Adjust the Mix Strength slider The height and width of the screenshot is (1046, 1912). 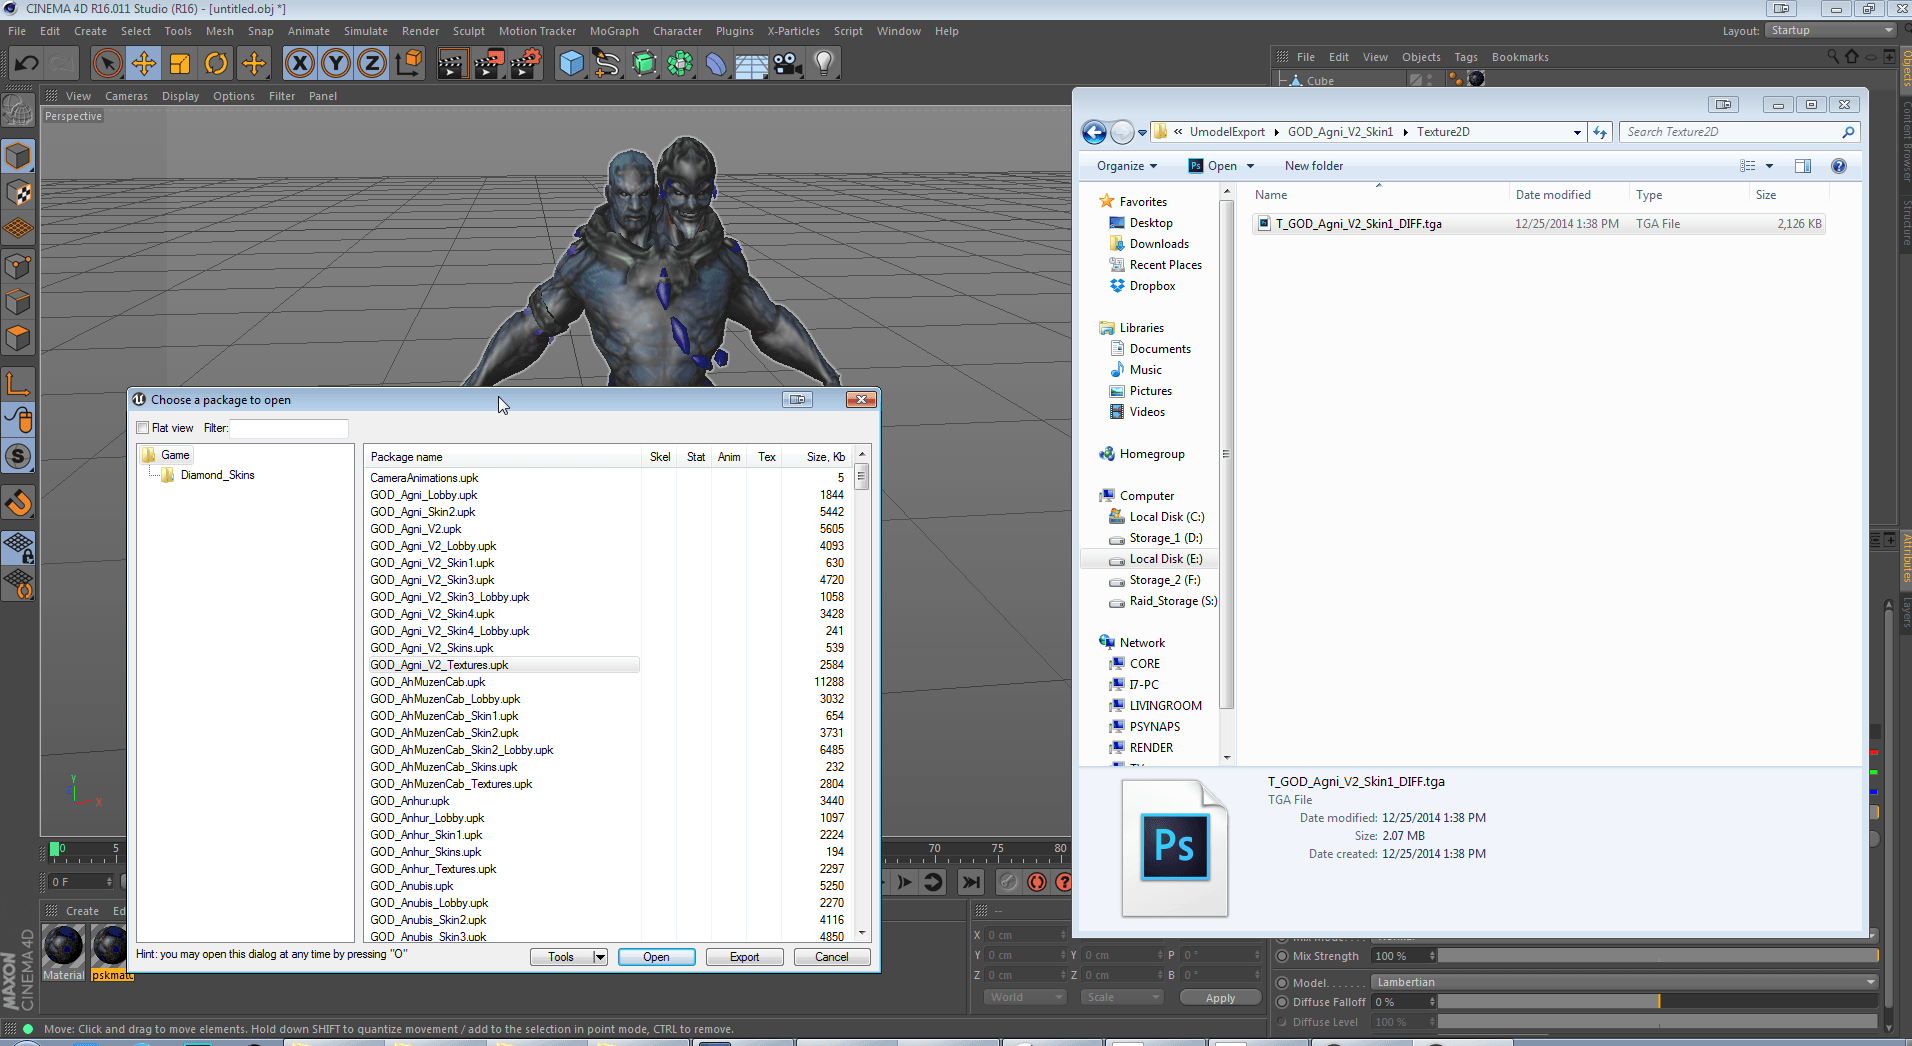[x=1657, y=956]
